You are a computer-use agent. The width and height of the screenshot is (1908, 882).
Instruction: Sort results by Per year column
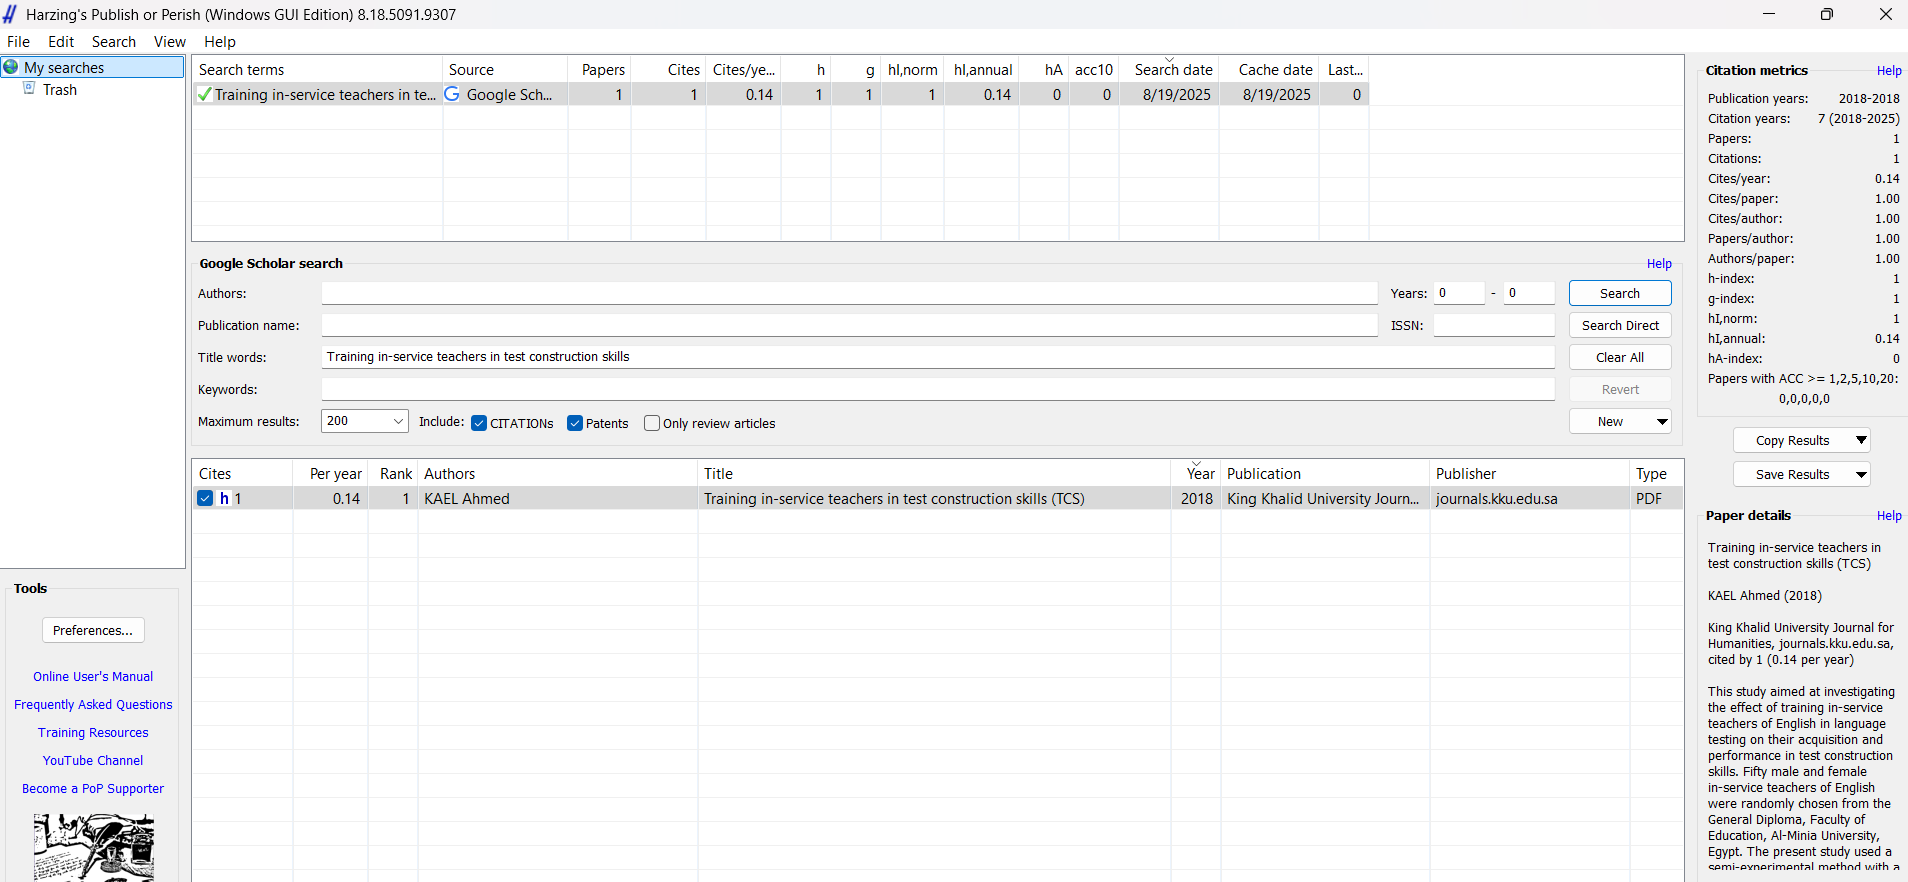331,473
